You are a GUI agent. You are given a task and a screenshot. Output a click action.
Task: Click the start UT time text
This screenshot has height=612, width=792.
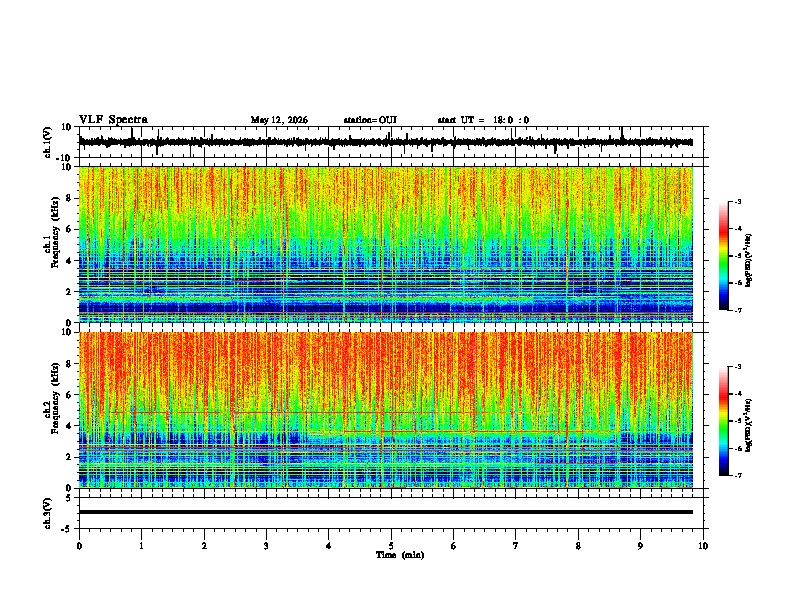[483, 120]
